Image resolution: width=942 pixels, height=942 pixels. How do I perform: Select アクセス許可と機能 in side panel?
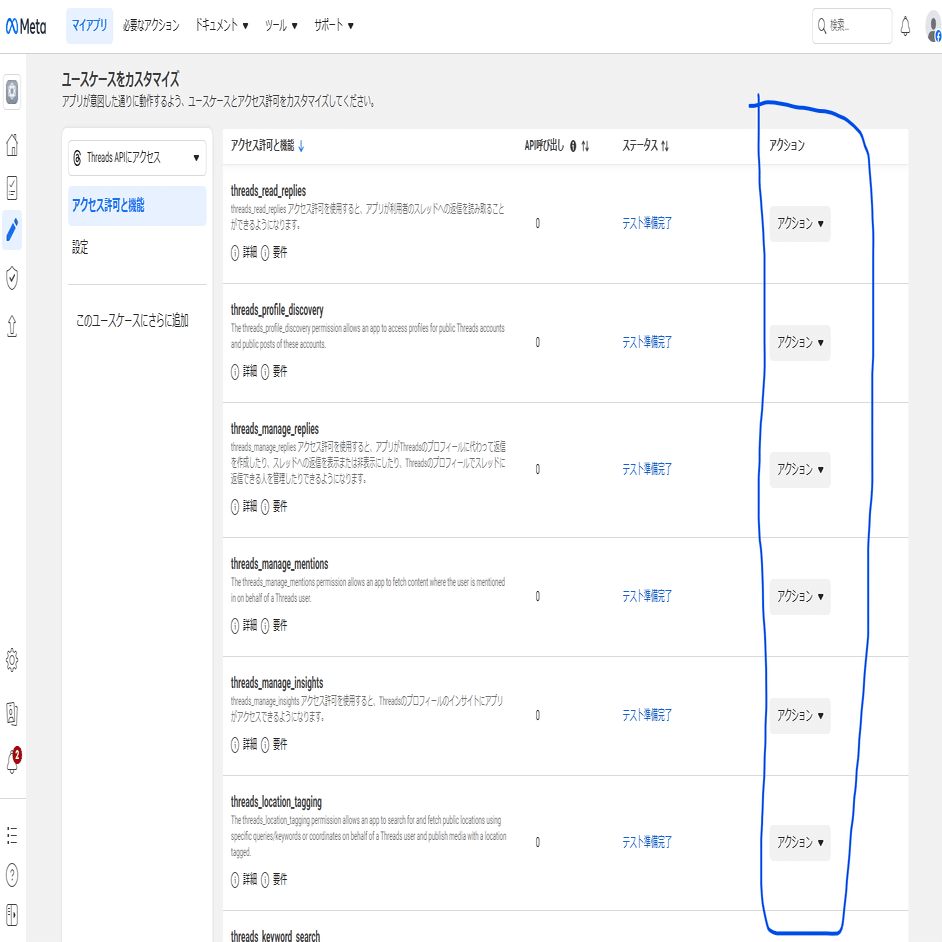(x=137, y=205)
